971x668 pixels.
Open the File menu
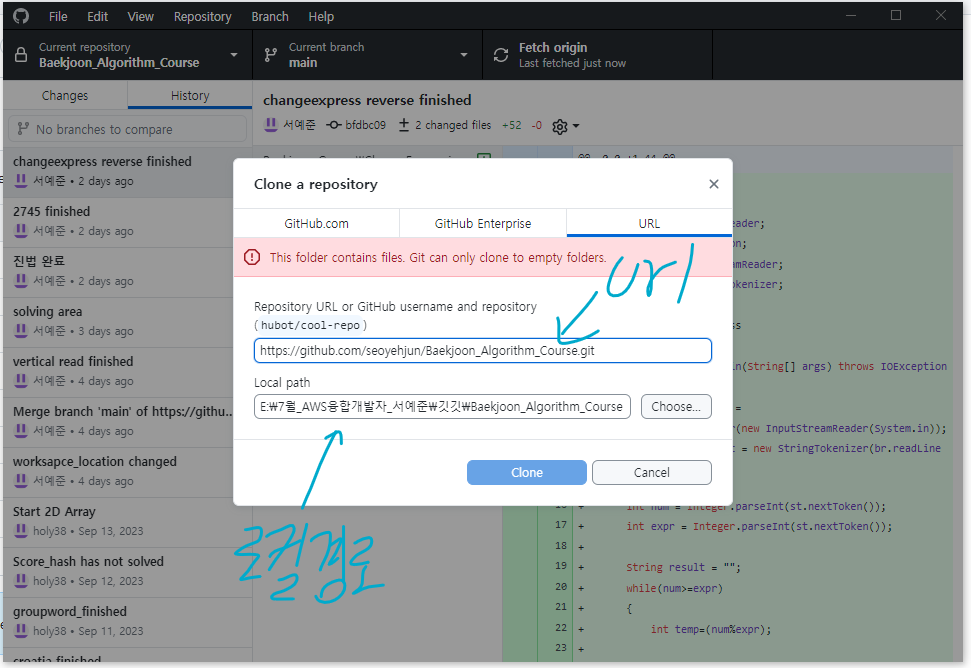58,17
